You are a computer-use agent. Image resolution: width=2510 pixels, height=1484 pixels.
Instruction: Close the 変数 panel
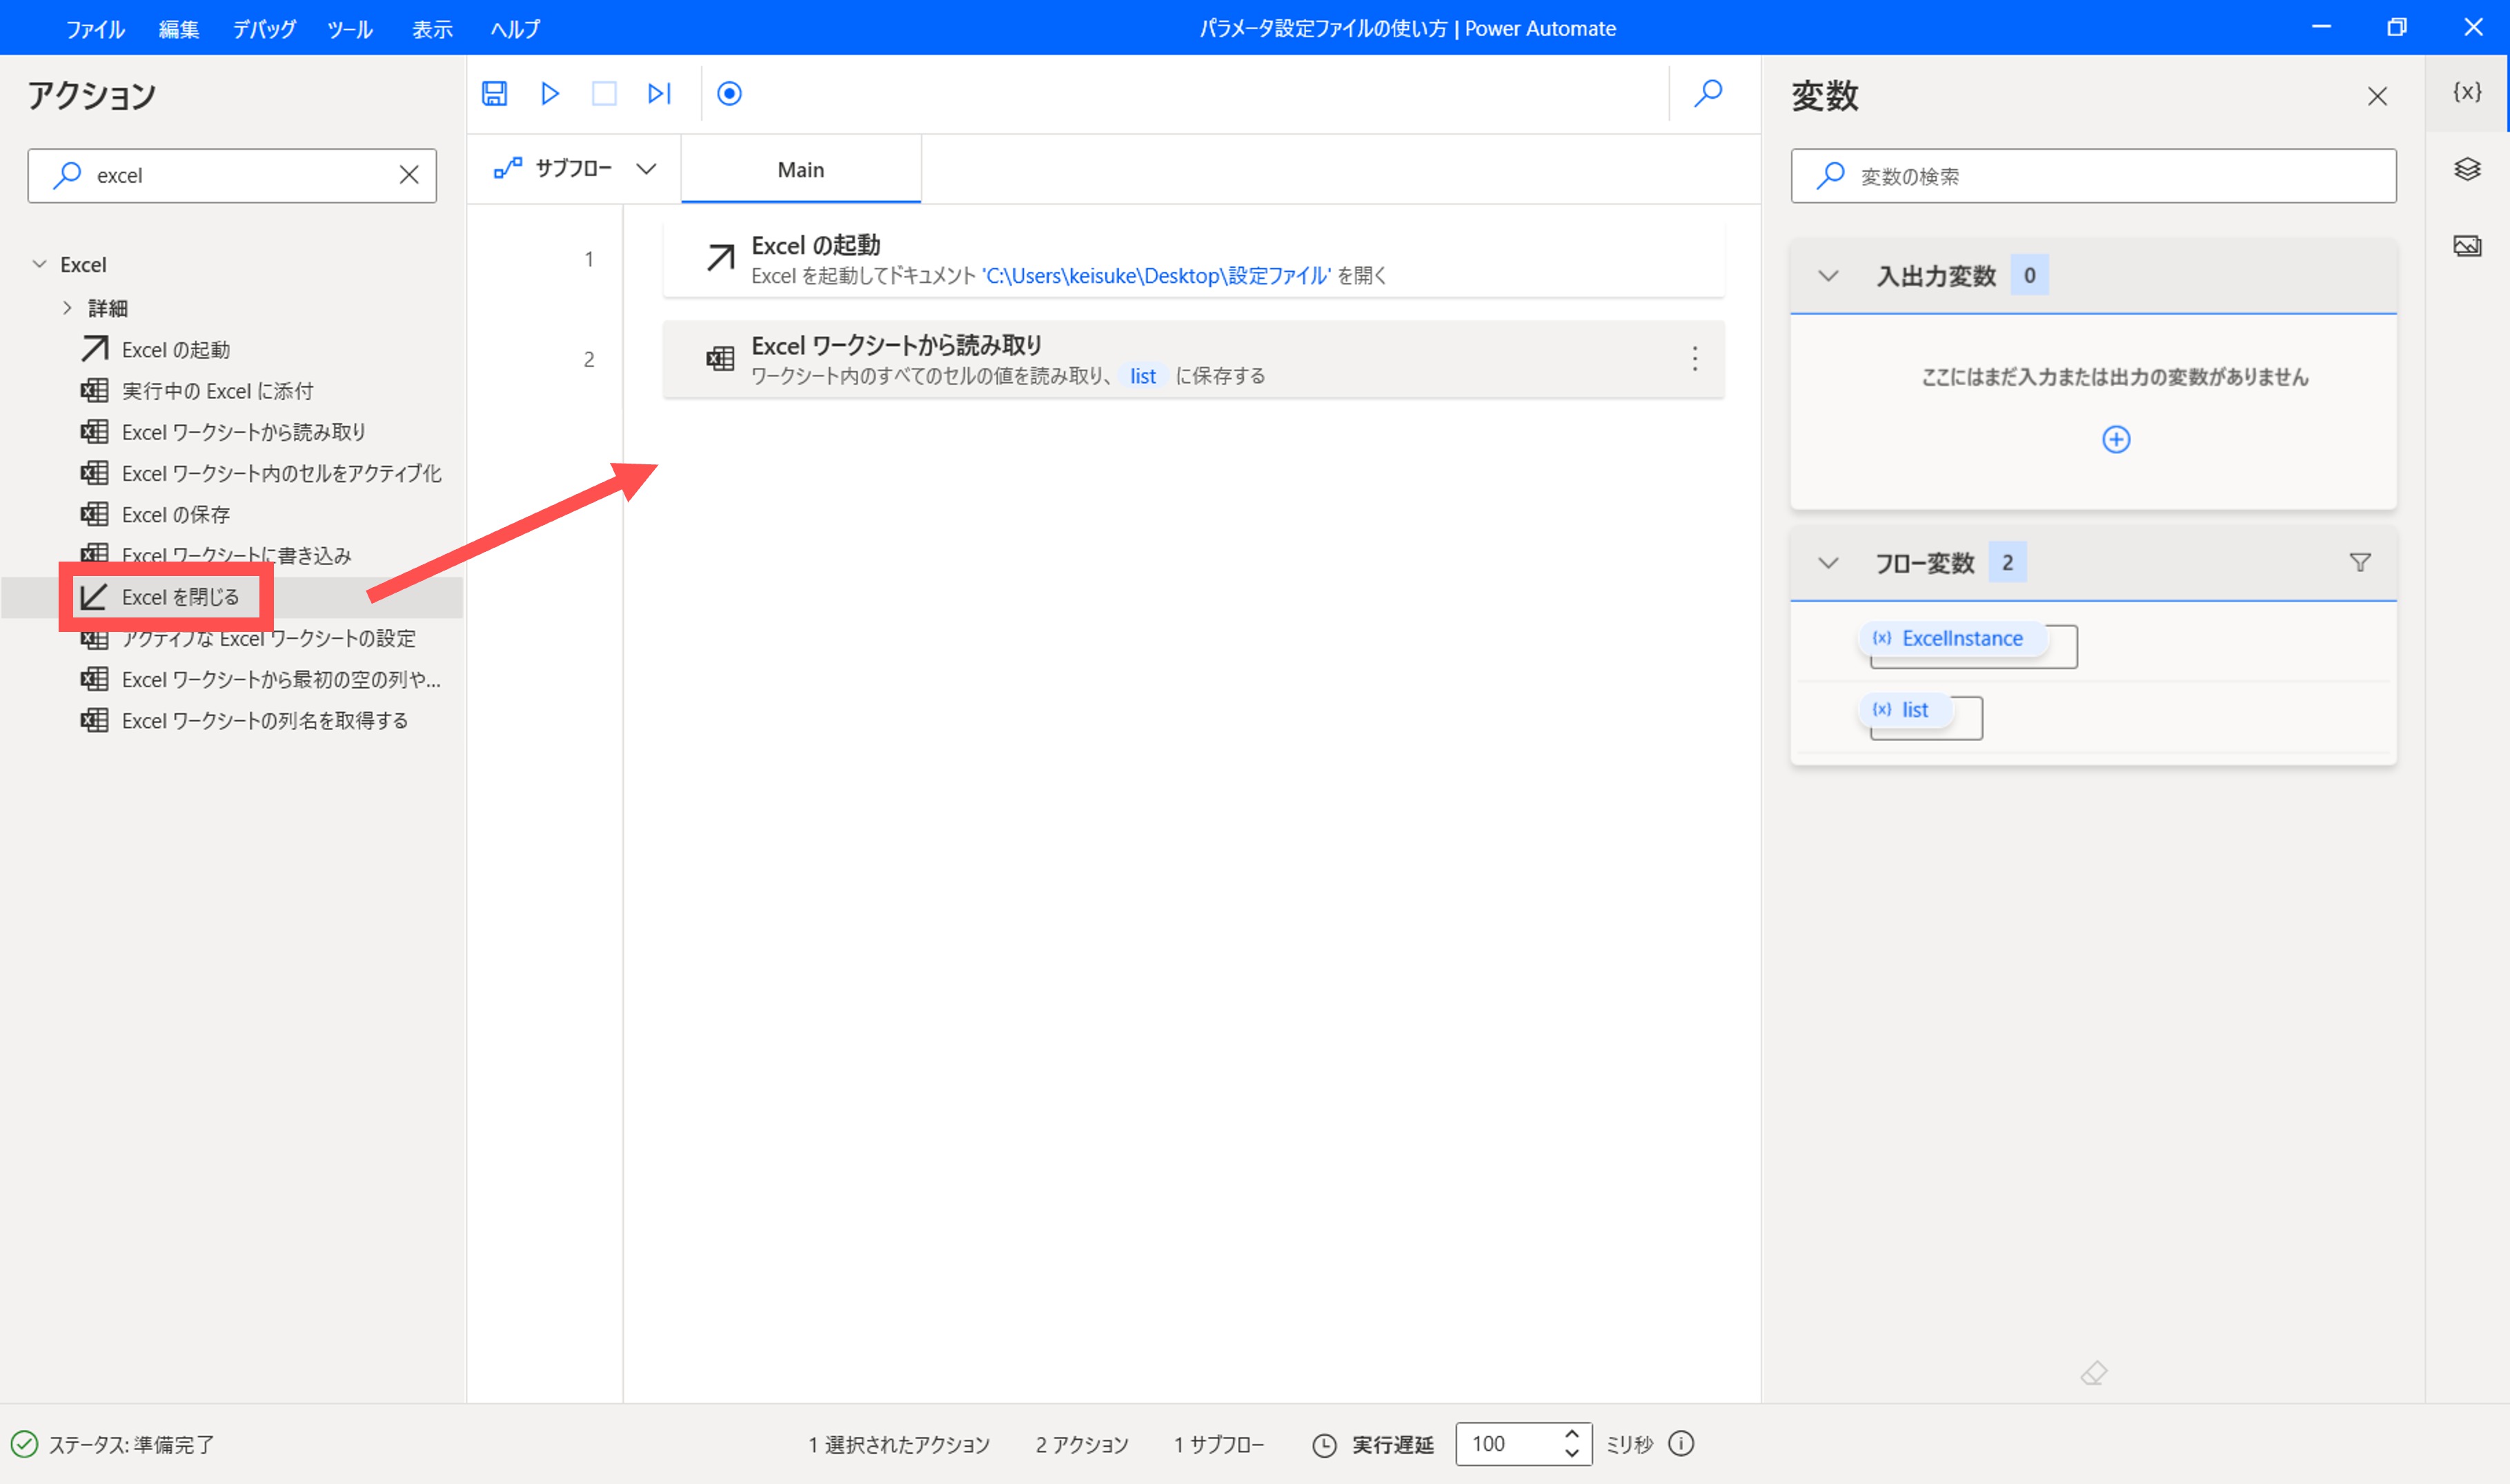tap(2377, 96)
